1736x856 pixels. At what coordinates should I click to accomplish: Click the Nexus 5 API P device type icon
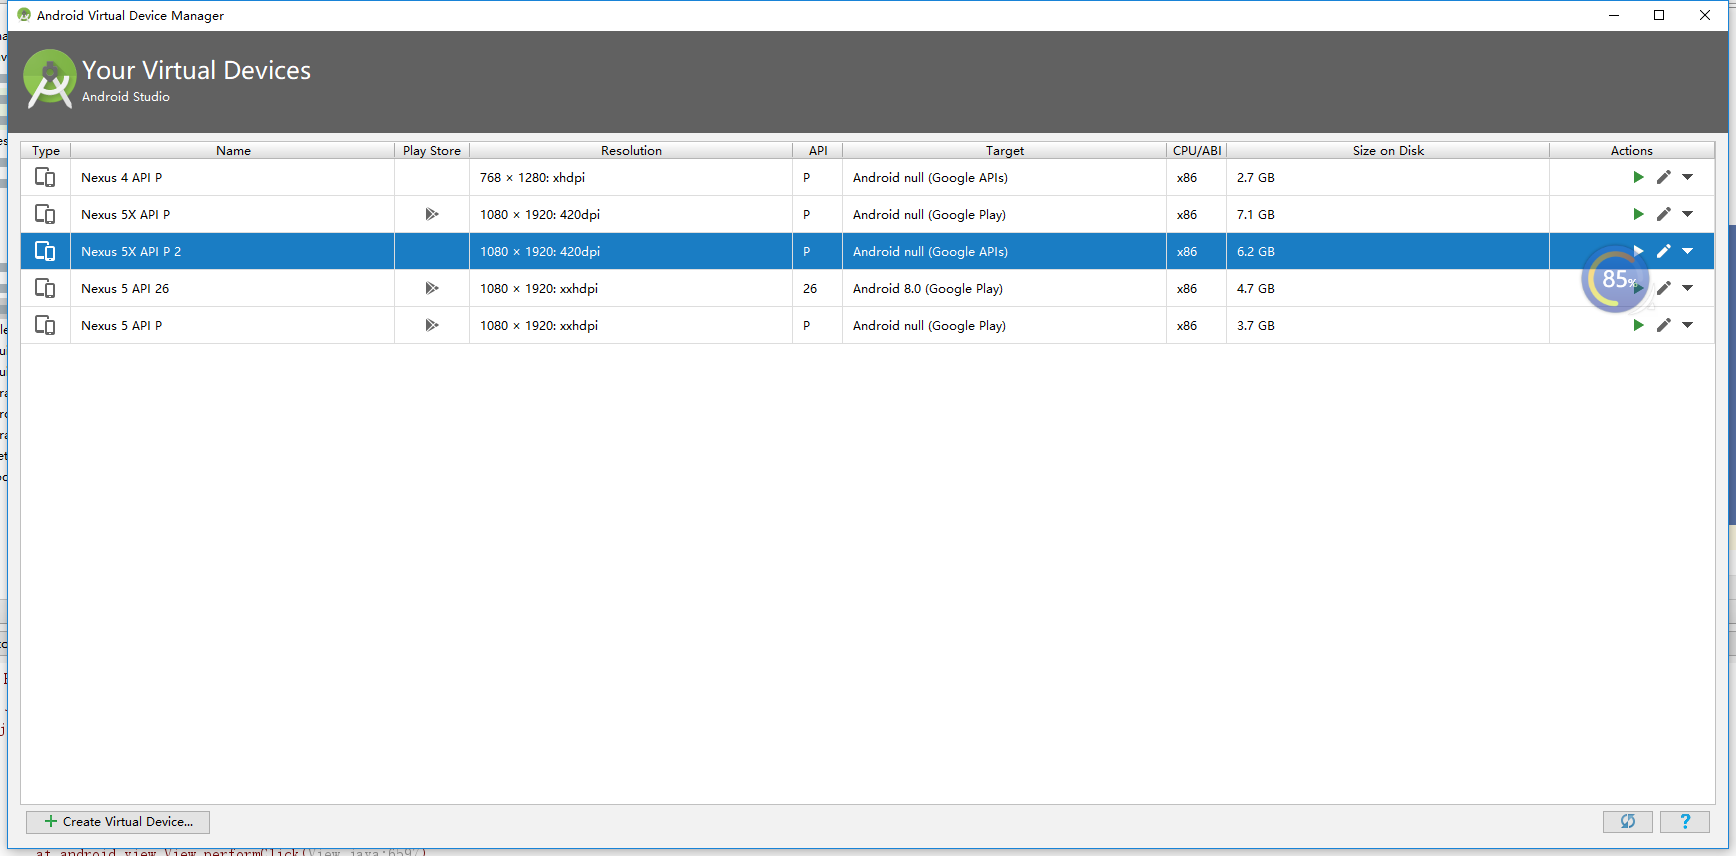(45, 325)
